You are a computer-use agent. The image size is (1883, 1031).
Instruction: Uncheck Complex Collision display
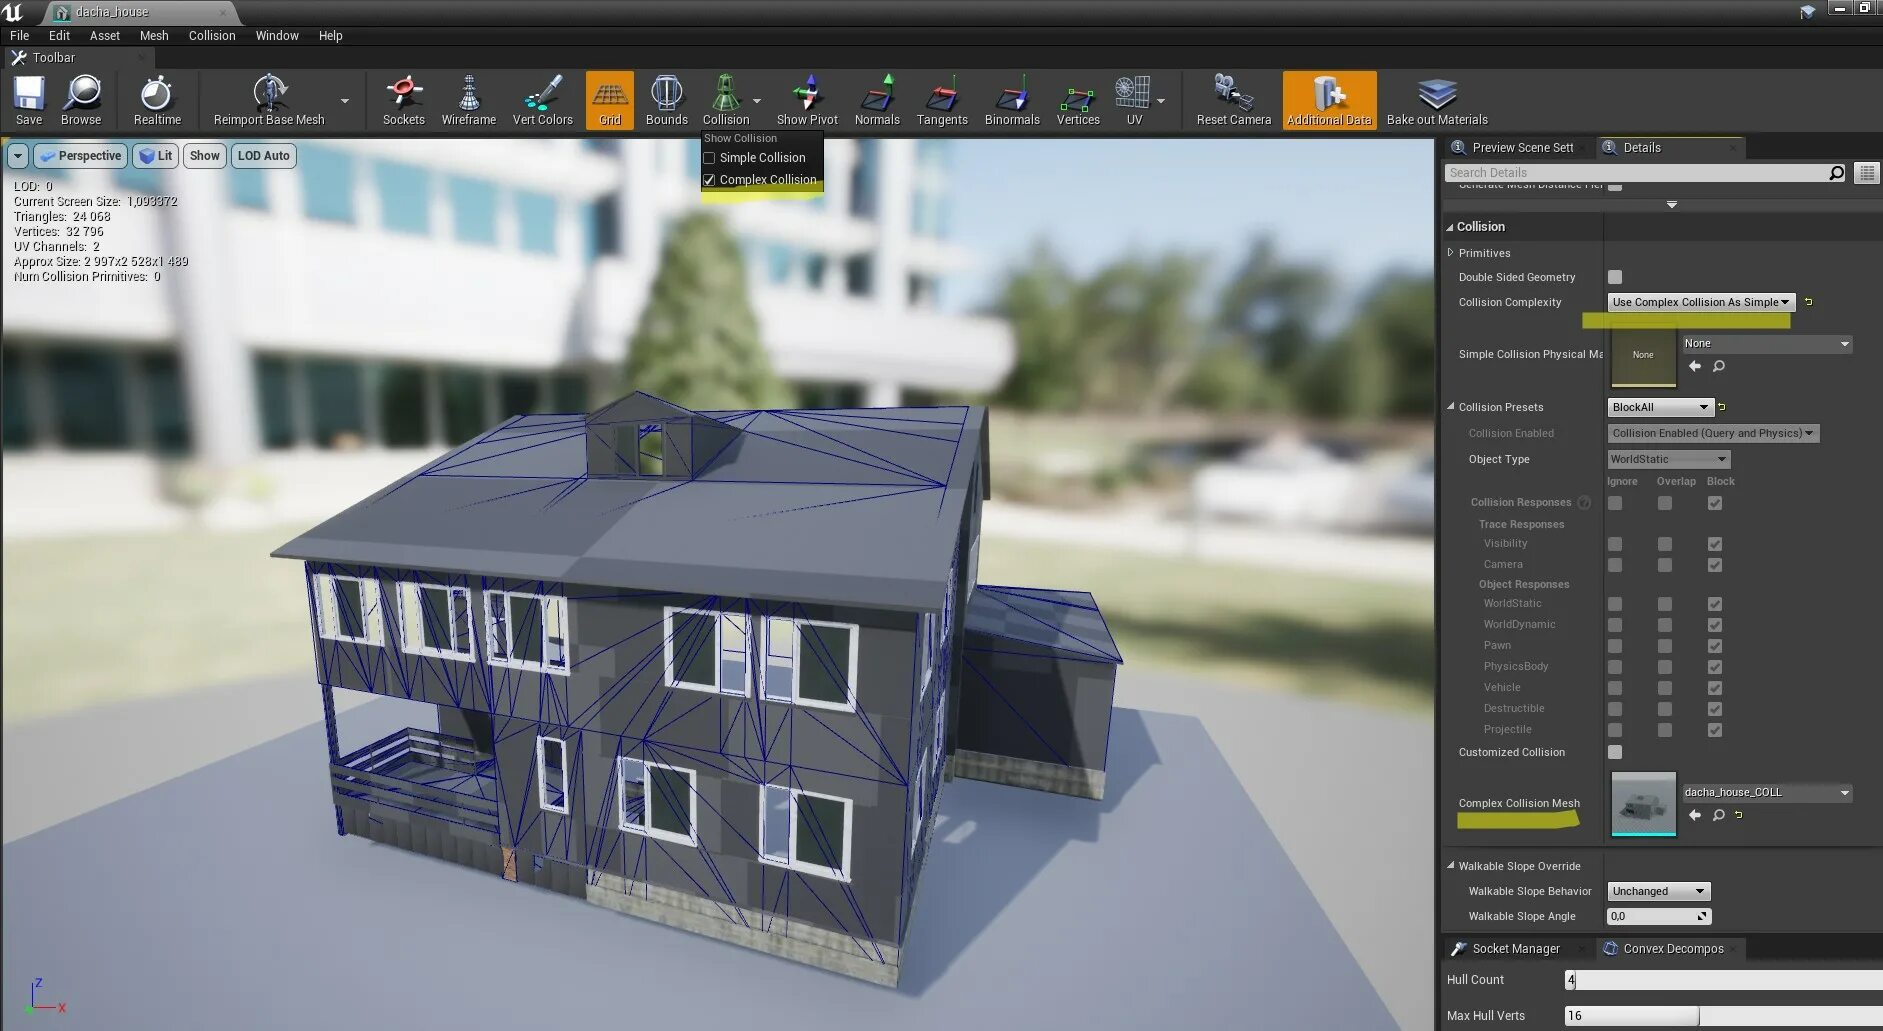tap(709, 180)
